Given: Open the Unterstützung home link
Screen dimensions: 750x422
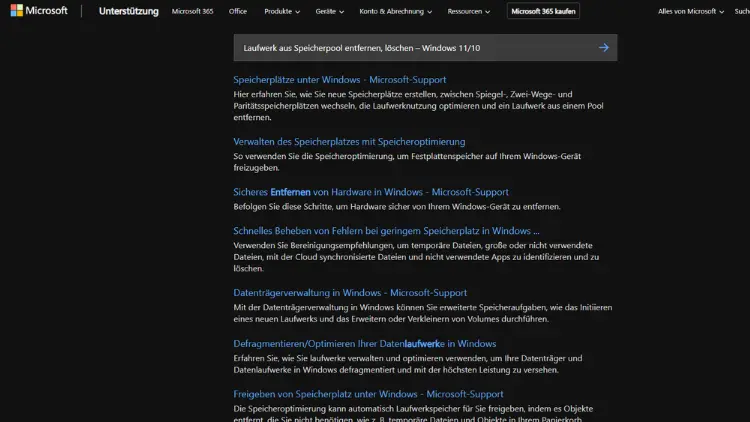Looking at the screenshot, I should [128, 11].
